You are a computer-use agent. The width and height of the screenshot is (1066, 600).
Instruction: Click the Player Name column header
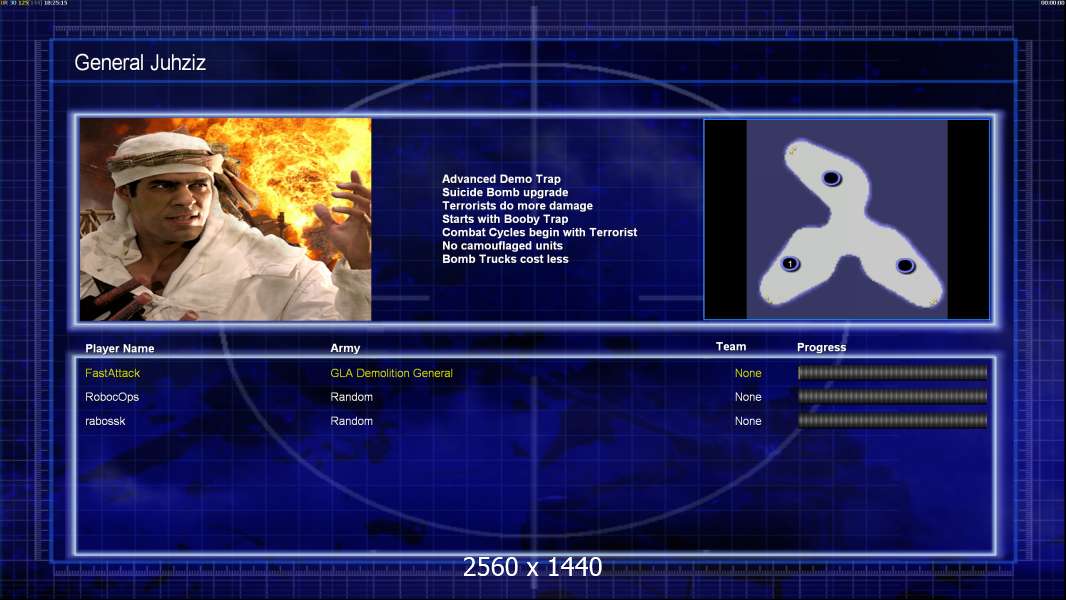120,349
